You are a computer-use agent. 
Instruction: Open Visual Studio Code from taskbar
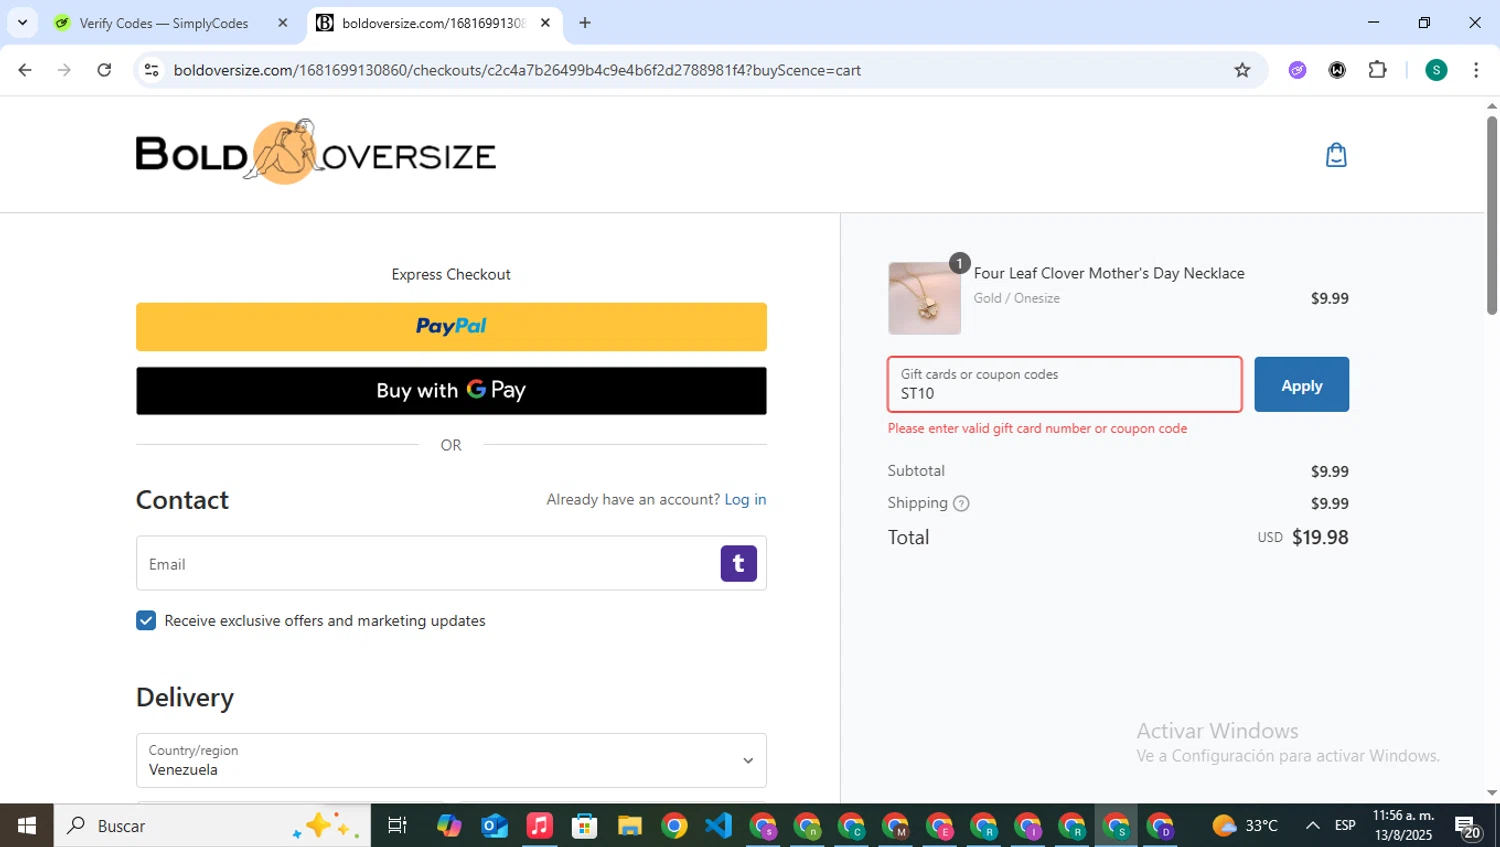pos(719,826)
